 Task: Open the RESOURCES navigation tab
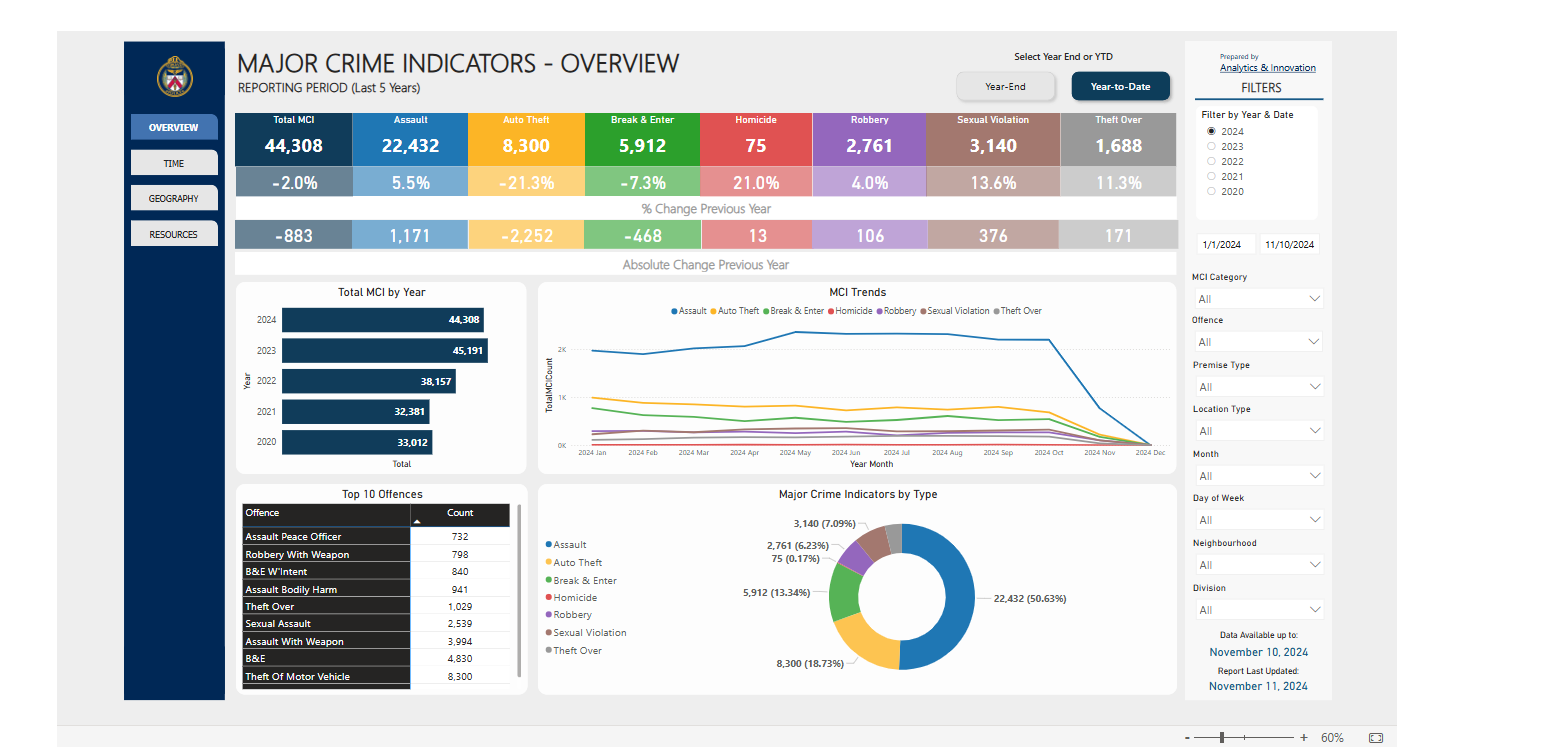click(x=174, y=234)
